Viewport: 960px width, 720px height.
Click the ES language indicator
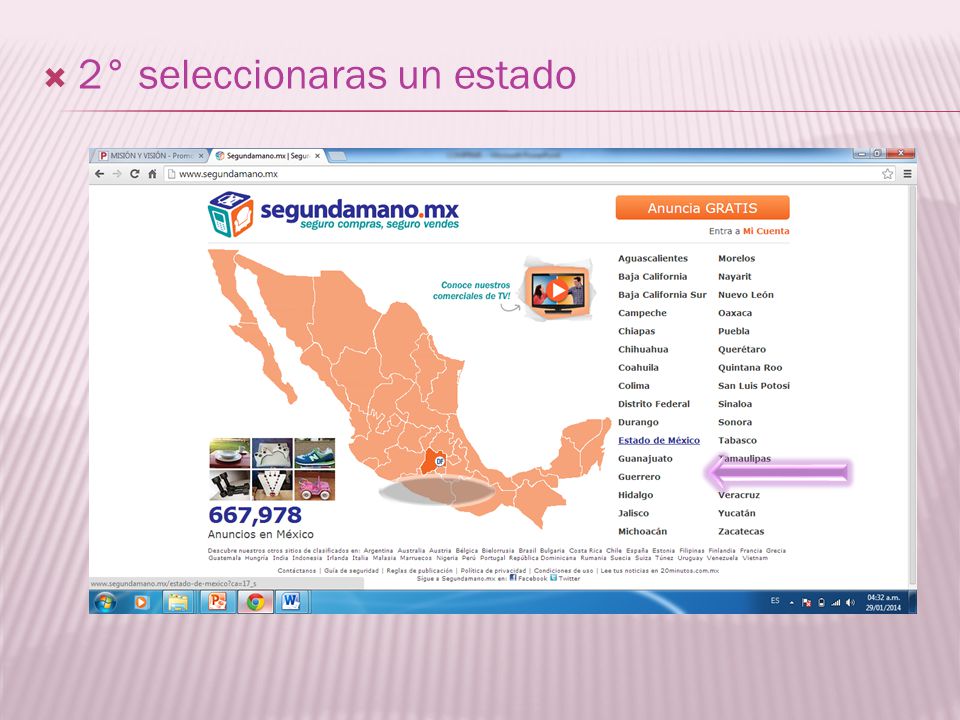coord(775,601)
